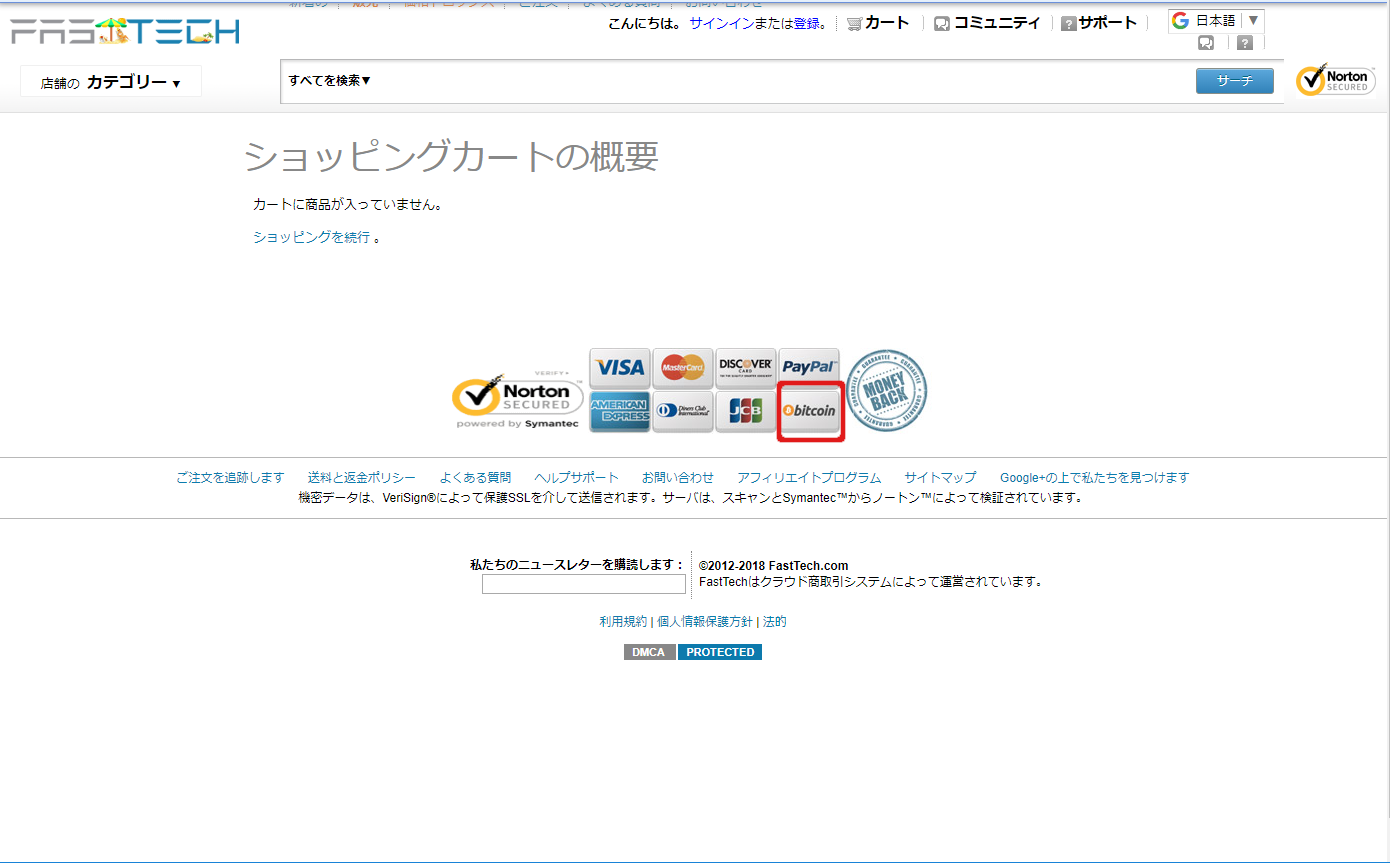Click the MasterCard payment icon
This screenshot has height=863, width=1390.
(683, 368)
